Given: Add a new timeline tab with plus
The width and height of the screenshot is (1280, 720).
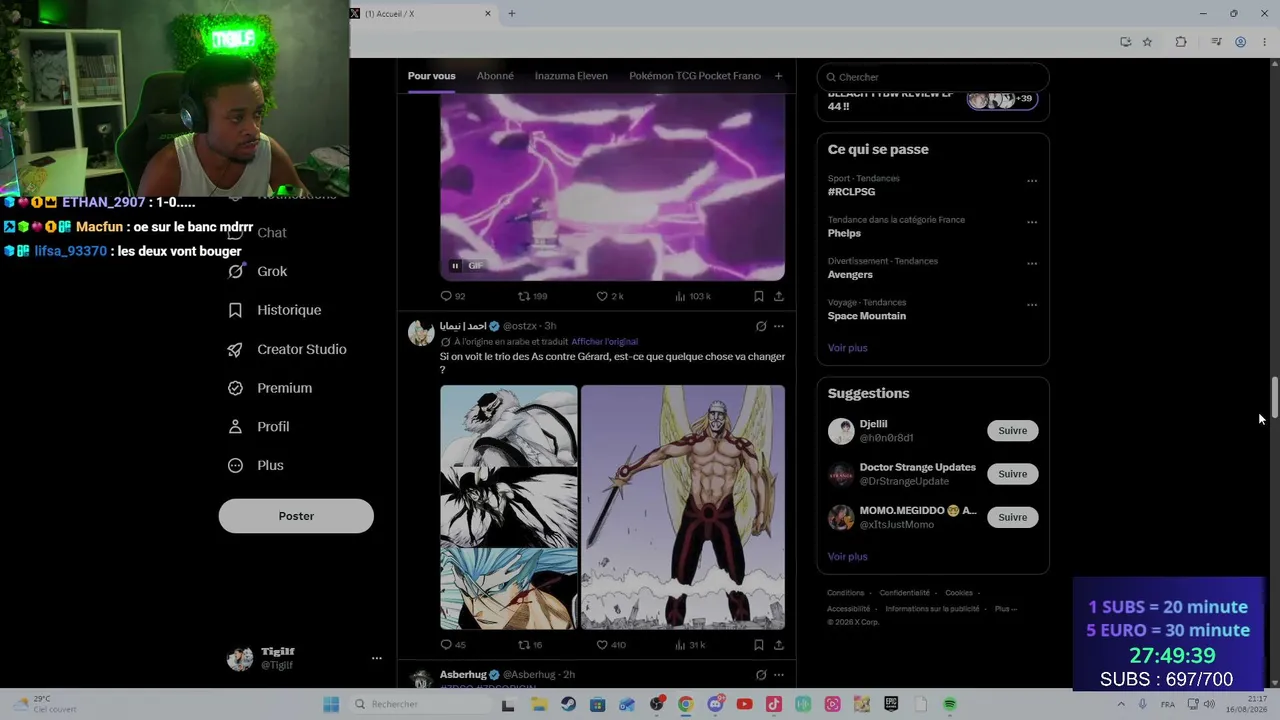Looking at the screenshot, I should coord(778,76).
